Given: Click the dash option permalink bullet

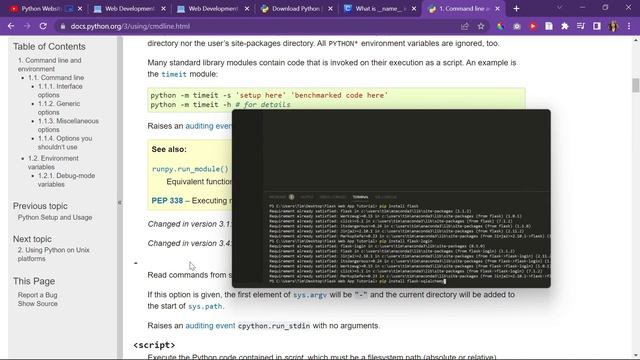Looking at the screenshot, I should 136,263.
